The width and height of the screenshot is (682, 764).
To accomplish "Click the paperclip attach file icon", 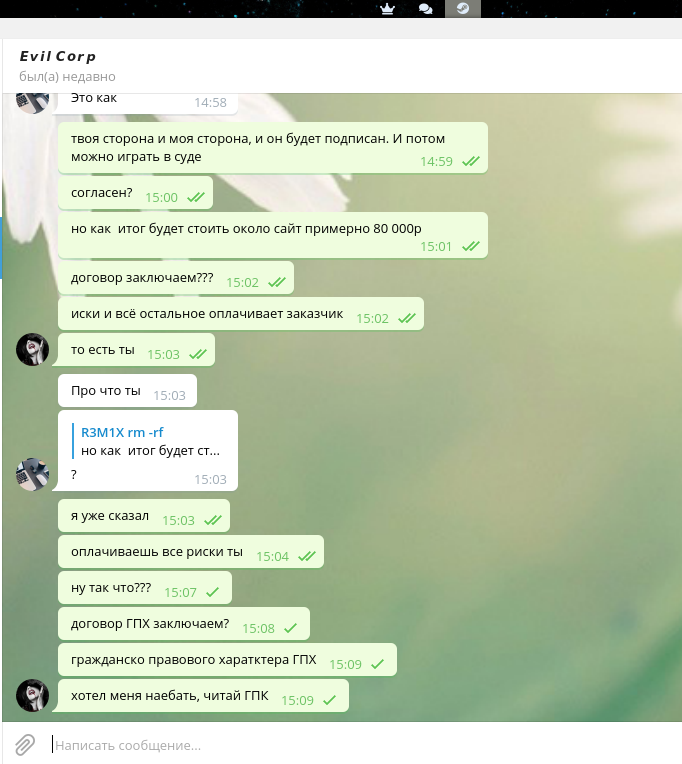I will [x=25, y=745].
